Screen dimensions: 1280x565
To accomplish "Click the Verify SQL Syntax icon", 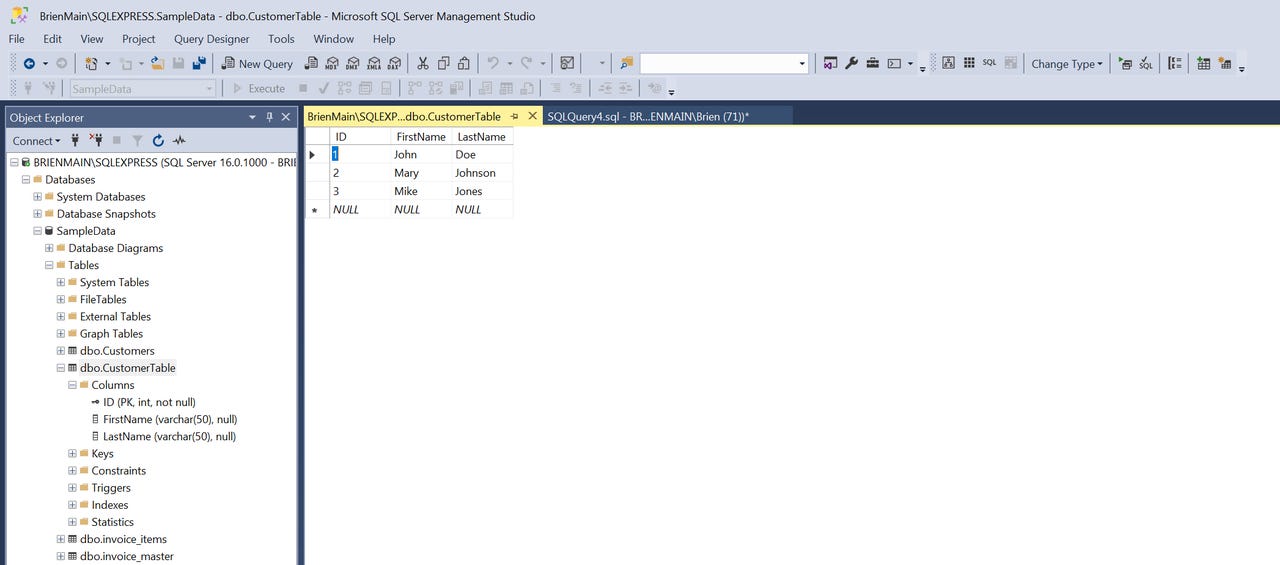I will coord(1146,63).
